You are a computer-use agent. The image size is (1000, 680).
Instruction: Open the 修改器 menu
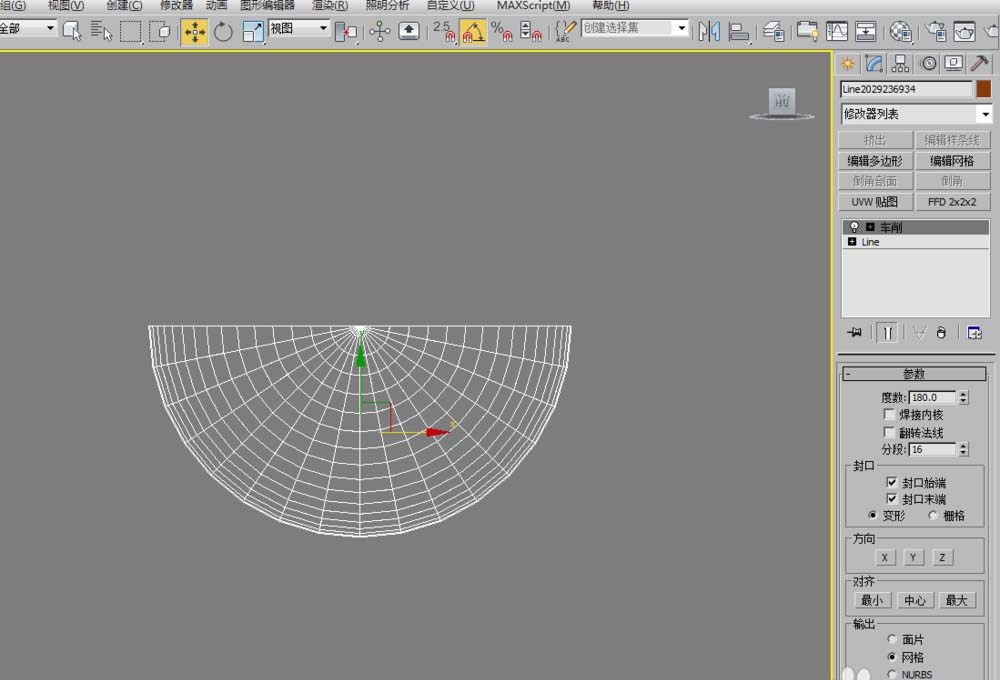point(176,5)
